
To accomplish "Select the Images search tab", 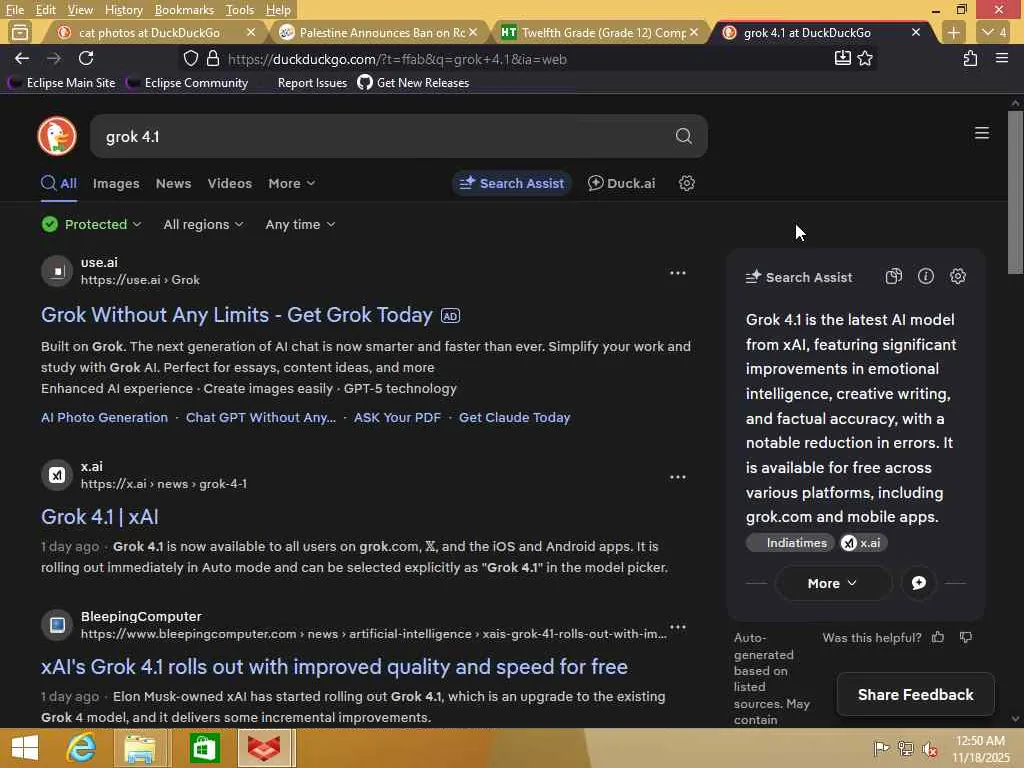I will [x=116, y=184].
